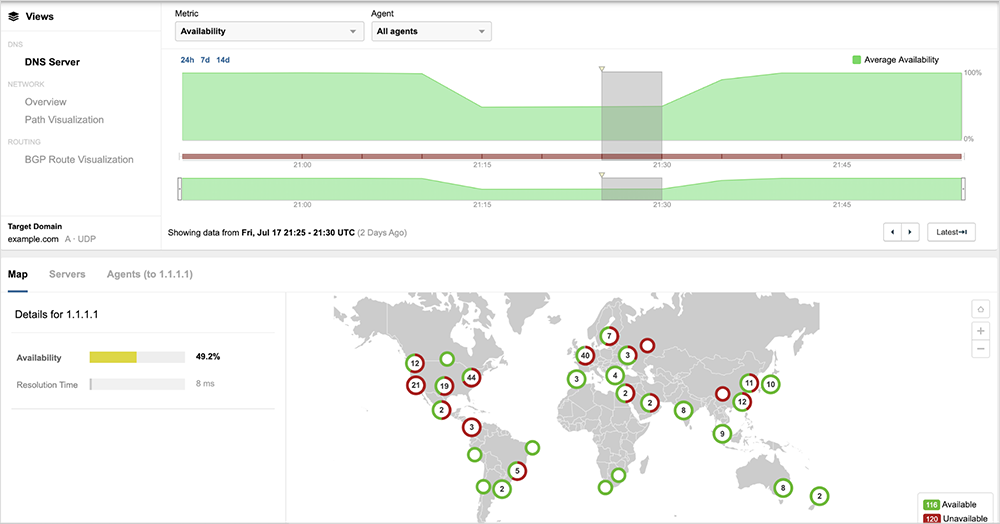The height and width of the screenshot is (524, 1000).
Task: Zoom out on the world map
Action: point(980,349)
